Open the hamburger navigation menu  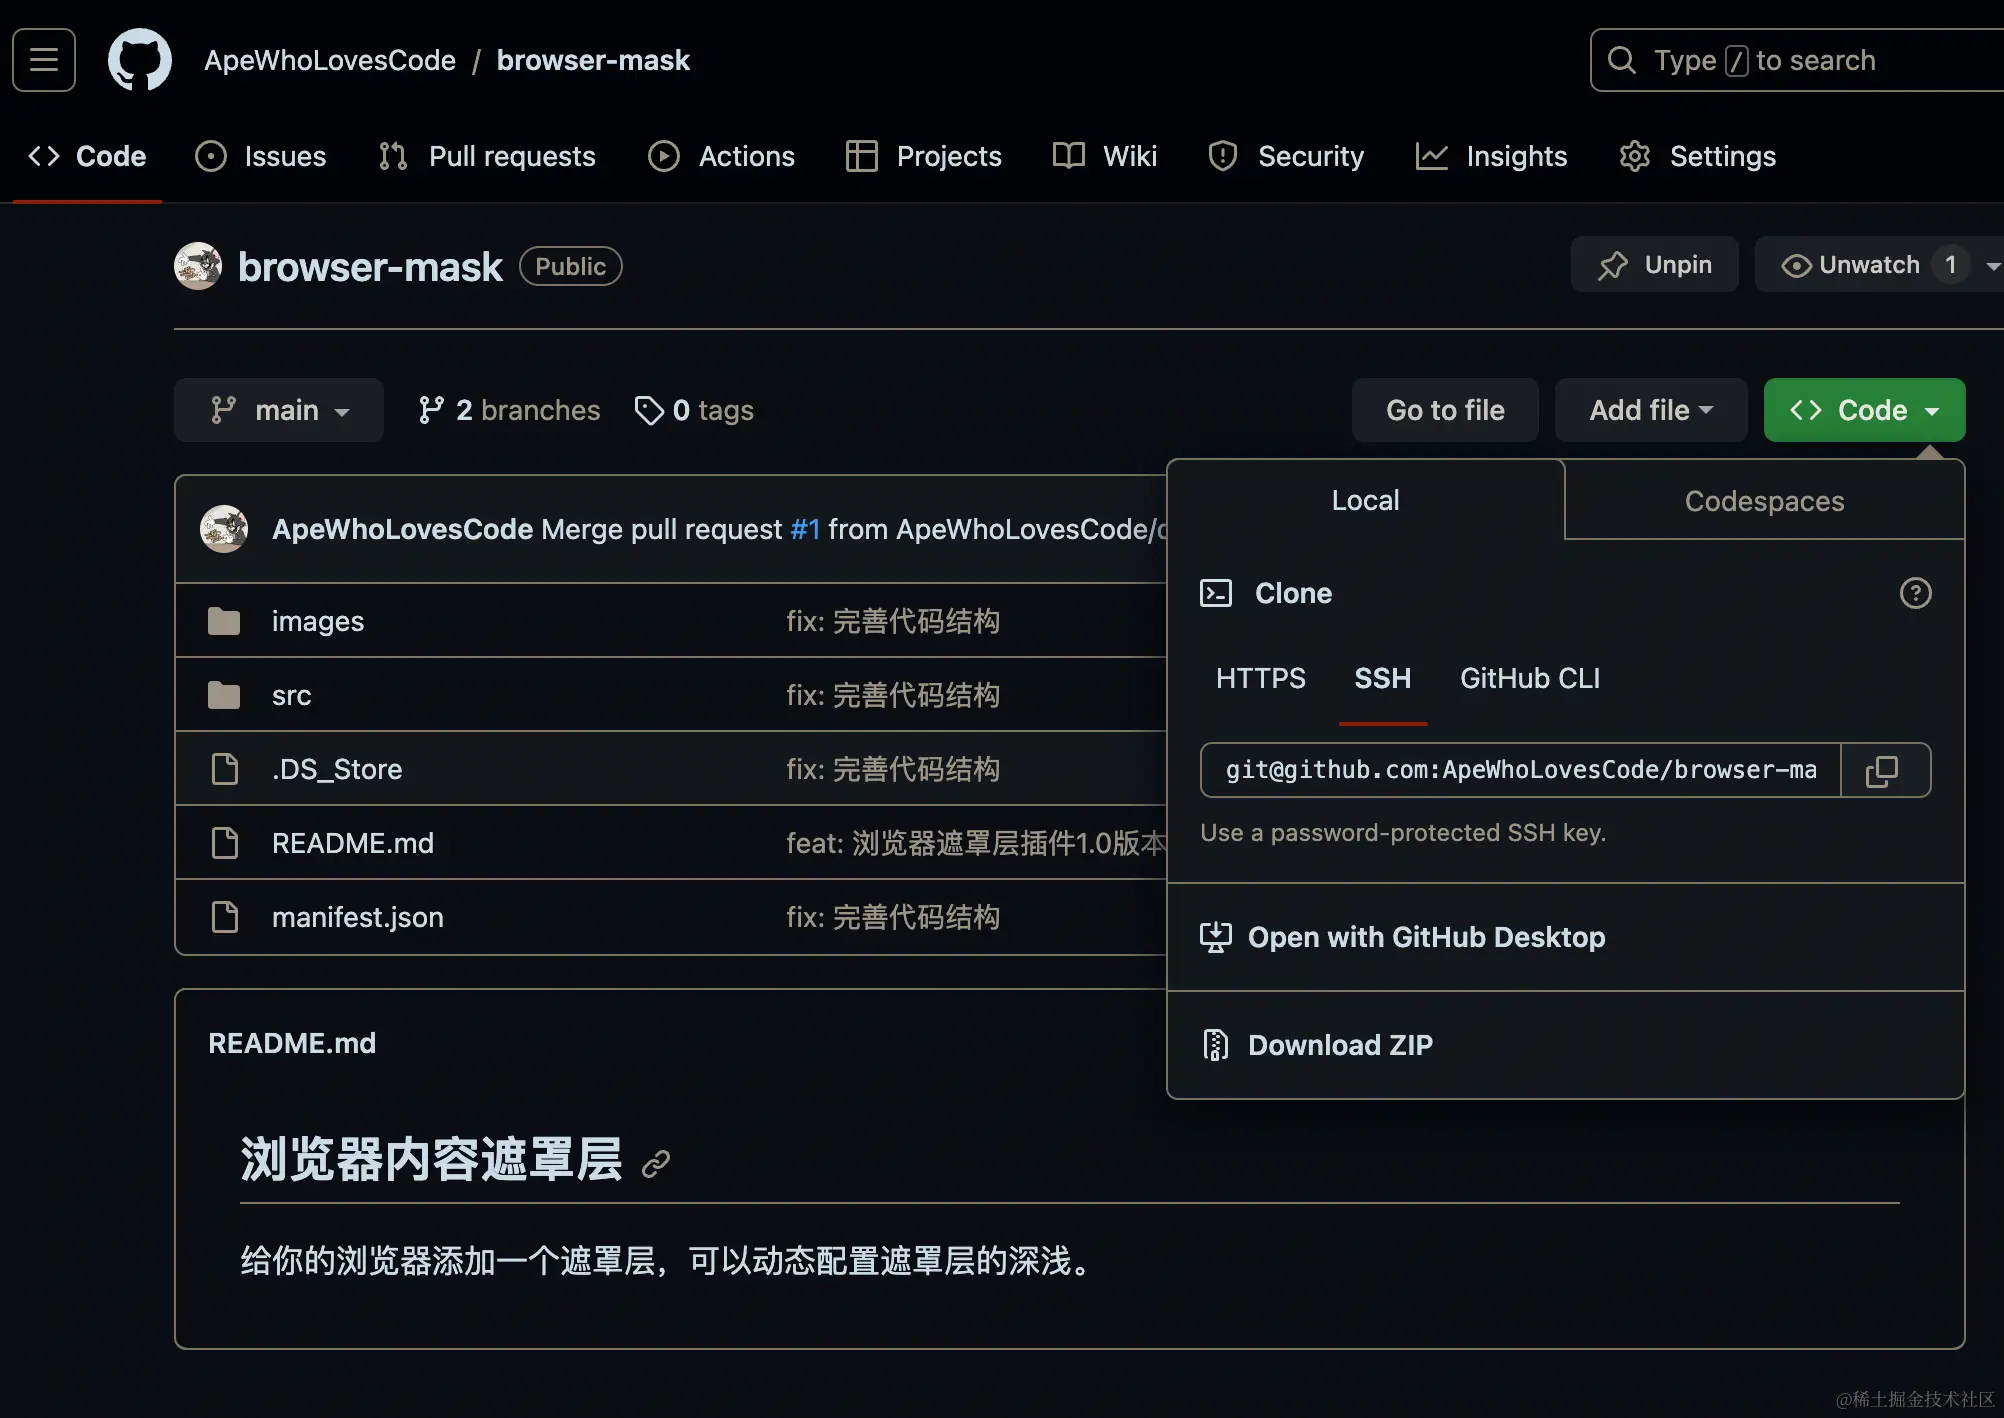pyautogui.click(x=44, y=60)
